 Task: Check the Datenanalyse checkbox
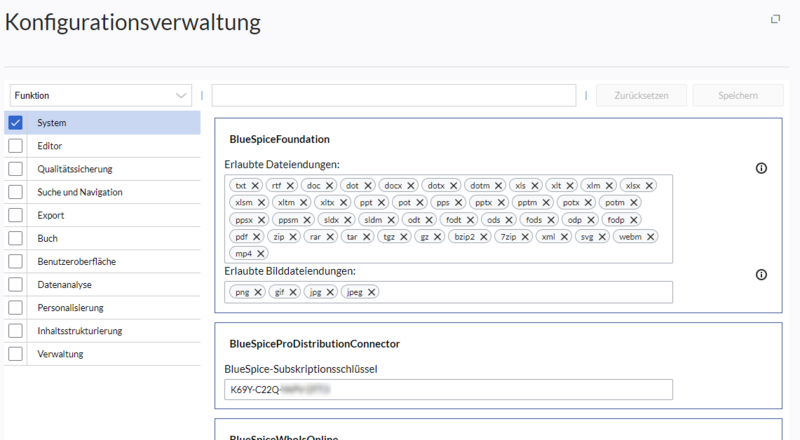15,285
